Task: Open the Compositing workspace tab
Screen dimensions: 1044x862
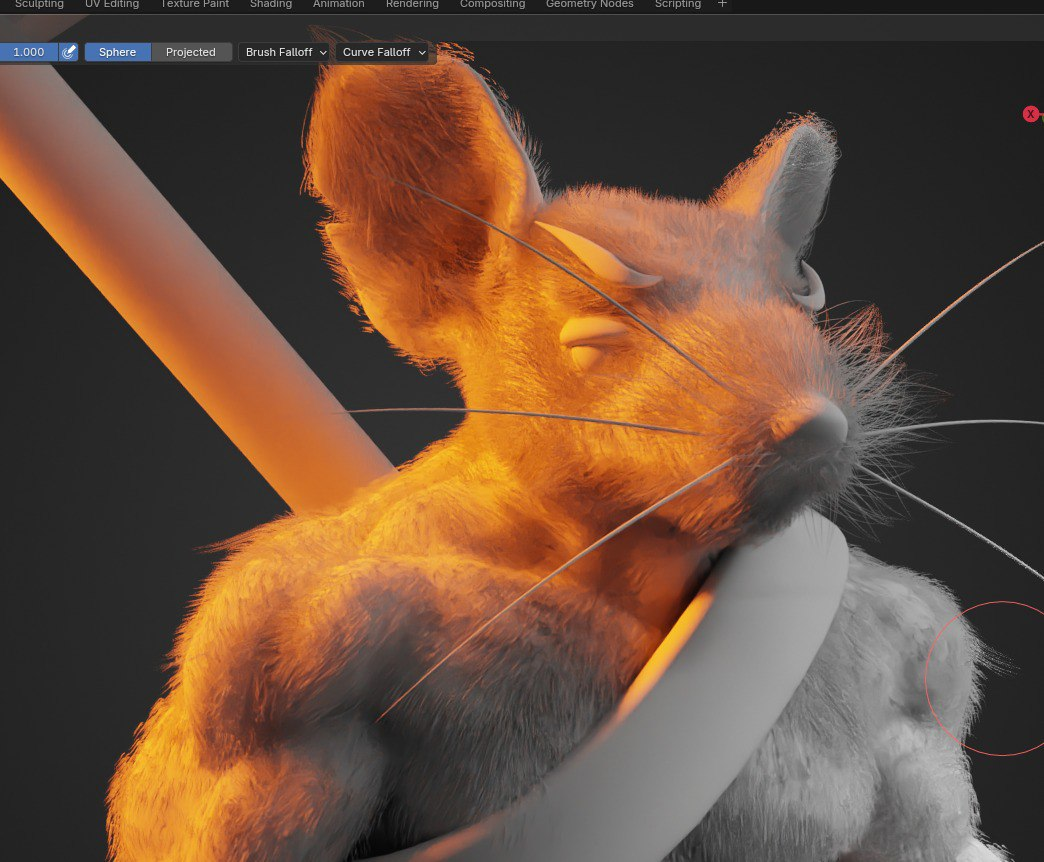Action: coord(492,4)
